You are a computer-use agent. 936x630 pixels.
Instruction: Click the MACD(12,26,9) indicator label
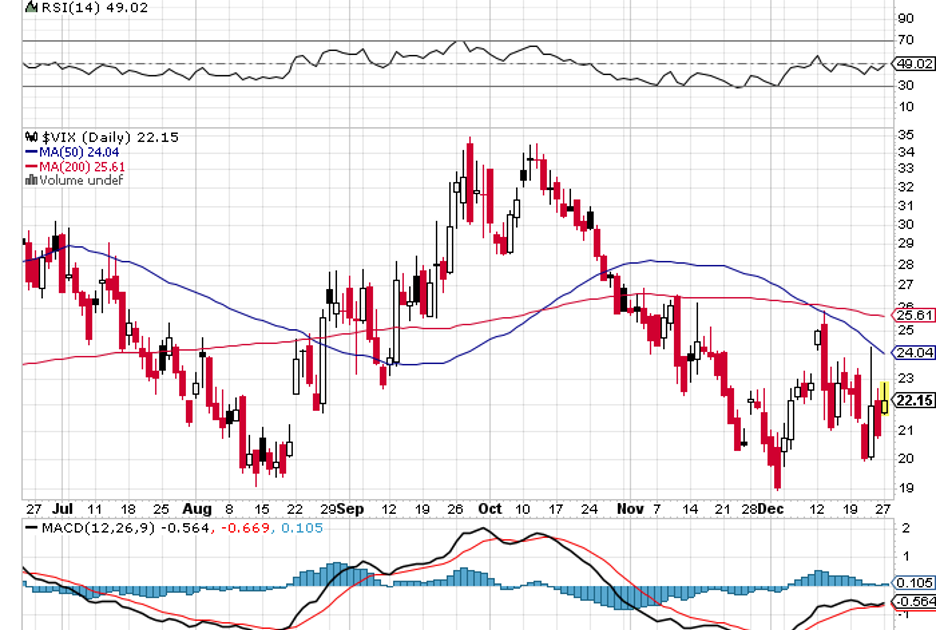[x=88, y=527]
